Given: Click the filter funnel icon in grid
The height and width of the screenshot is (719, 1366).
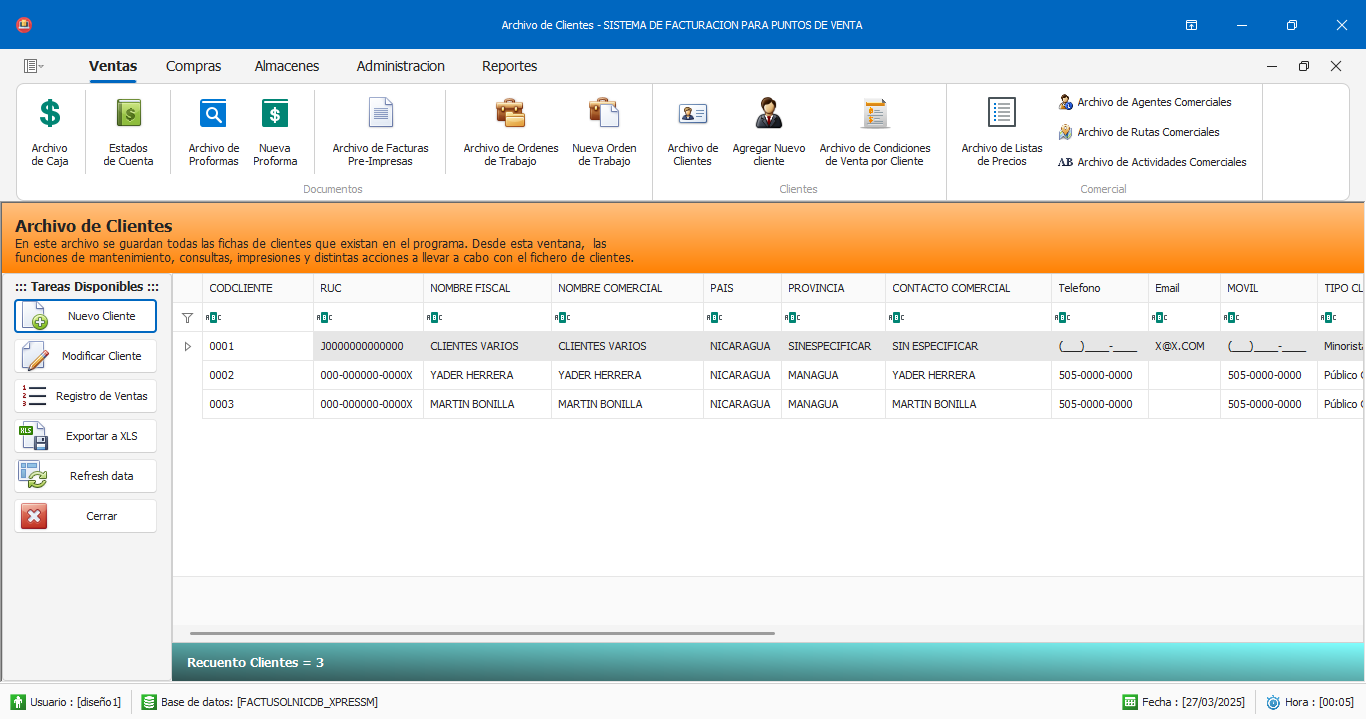Looking at the screenshot, I should pyautogui.click(x=187, y=318).
